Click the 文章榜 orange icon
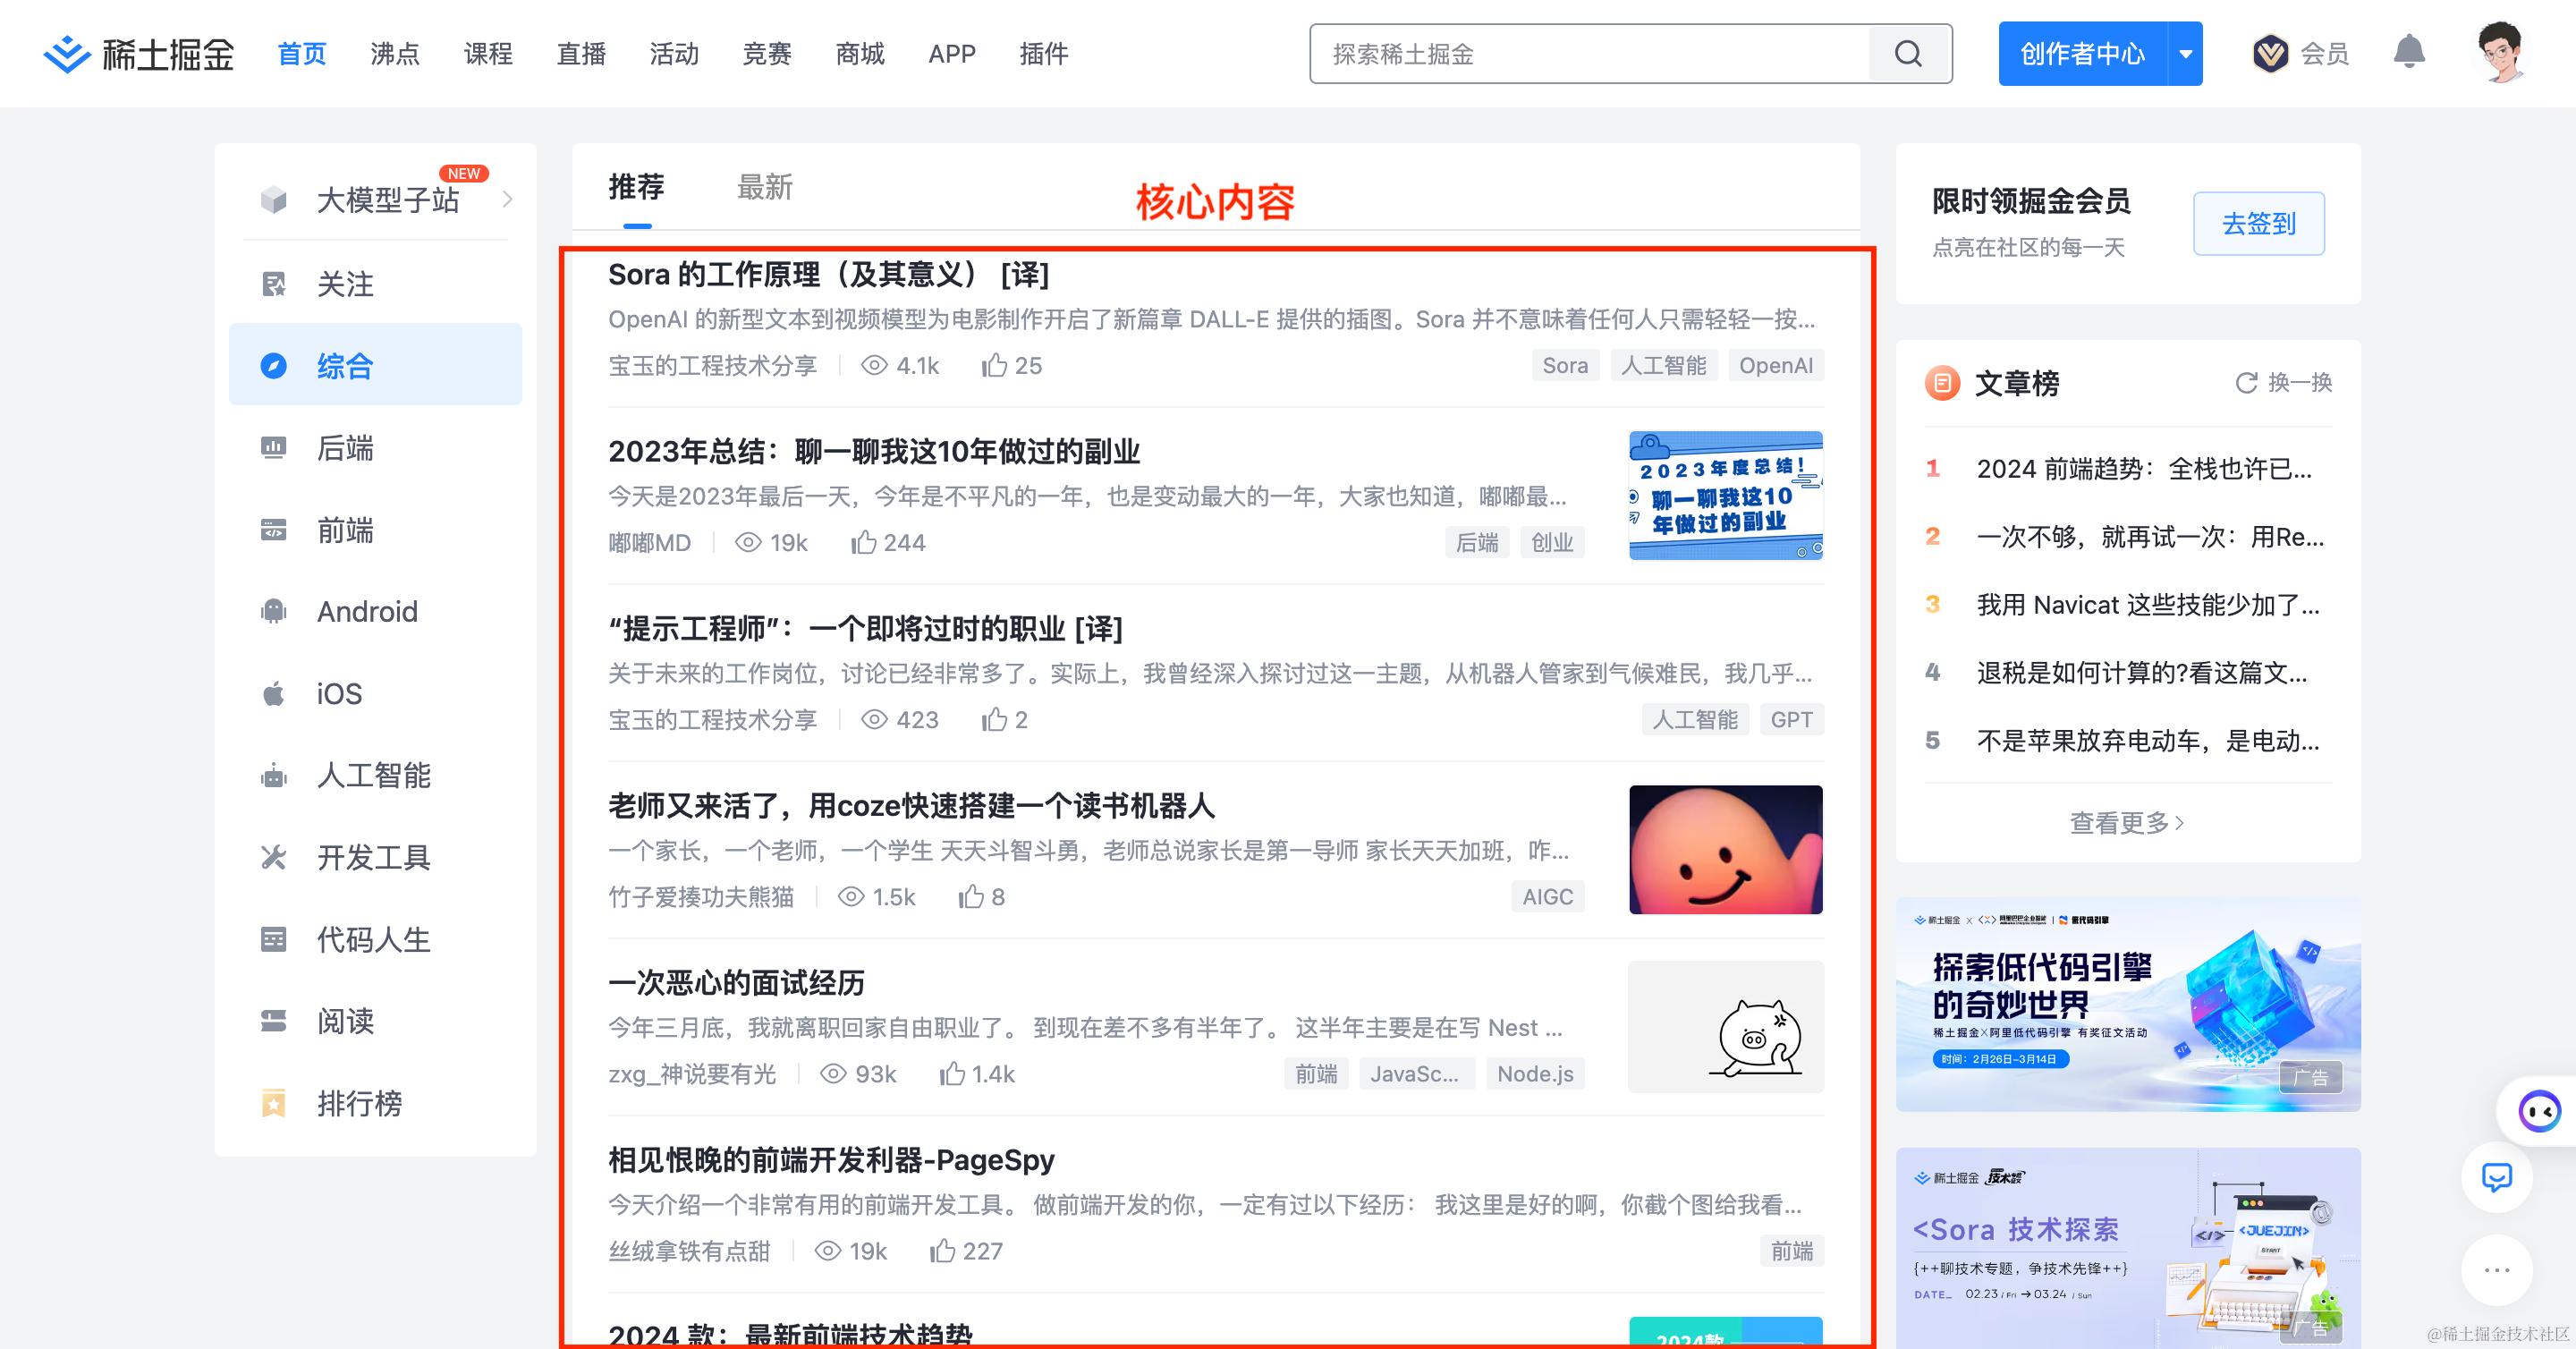Viewport: 2576px width, 1349px height. pos(1942,383)
